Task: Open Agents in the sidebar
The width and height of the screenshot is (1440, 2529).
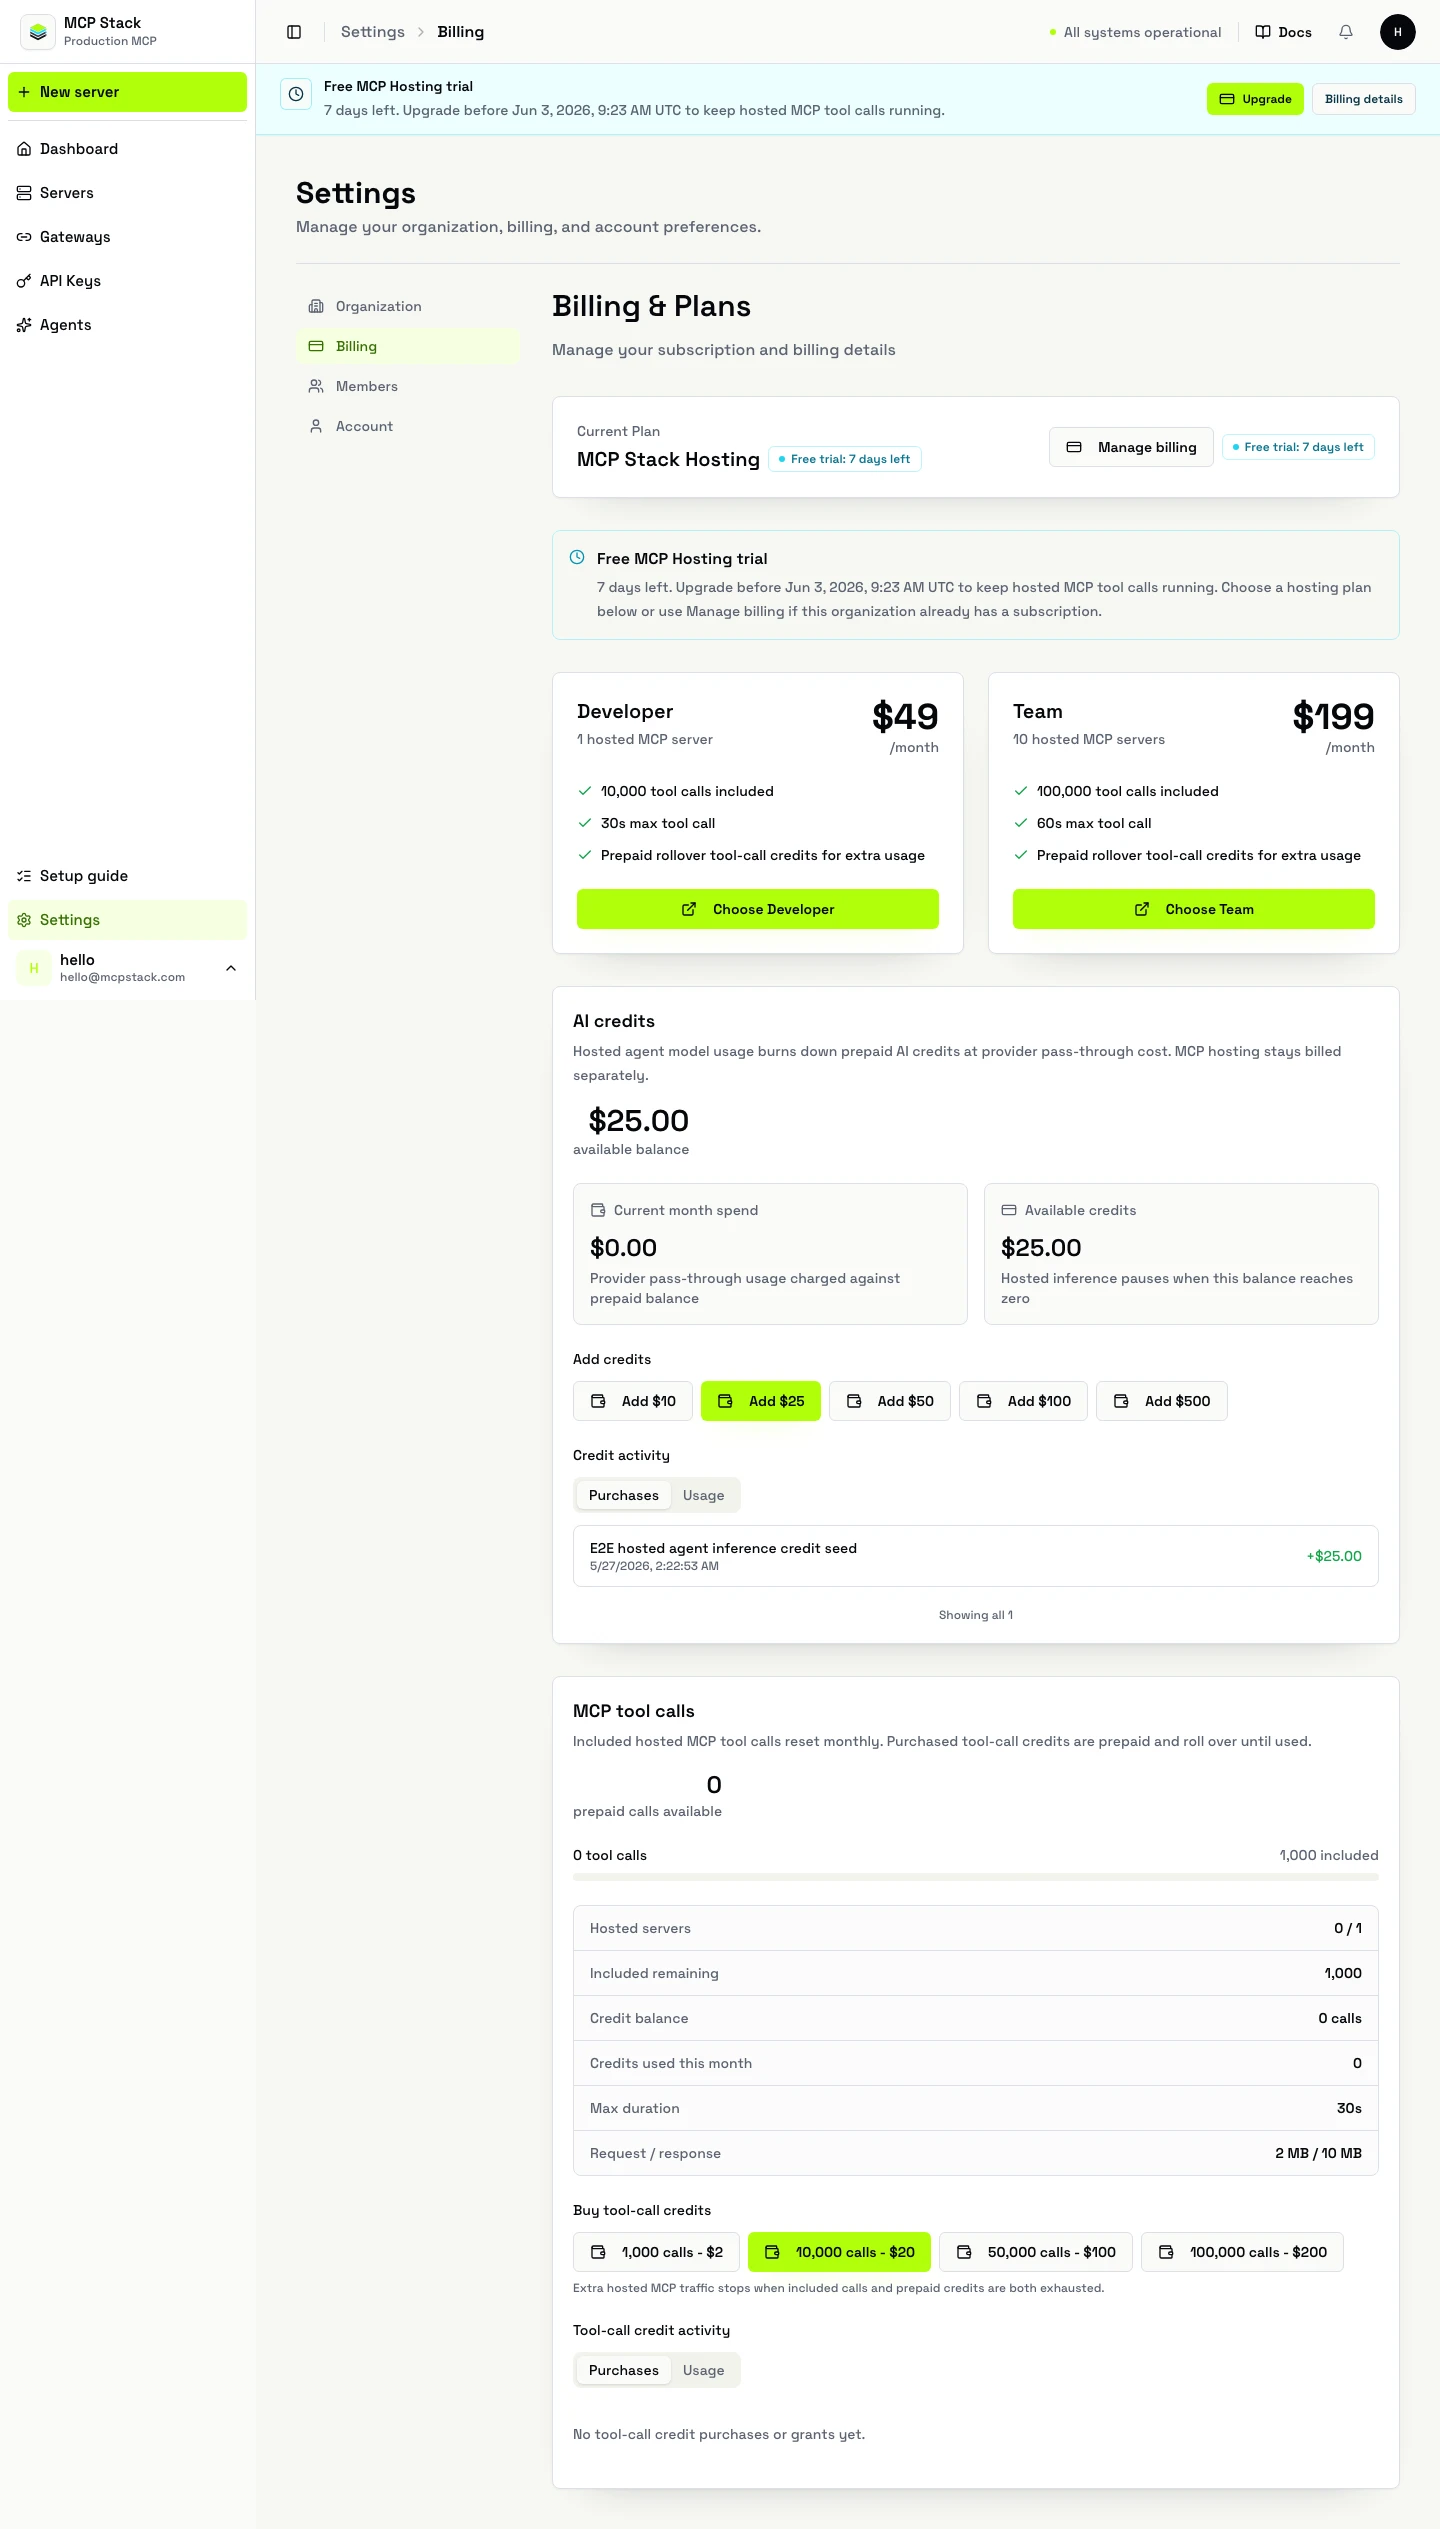Action: pos(127,325)
